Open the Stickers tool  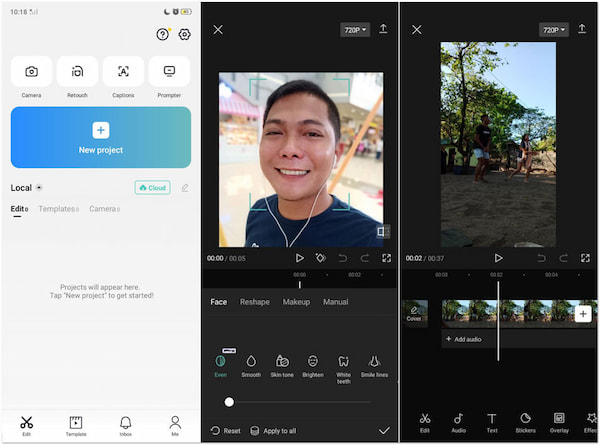click(525, 423)
